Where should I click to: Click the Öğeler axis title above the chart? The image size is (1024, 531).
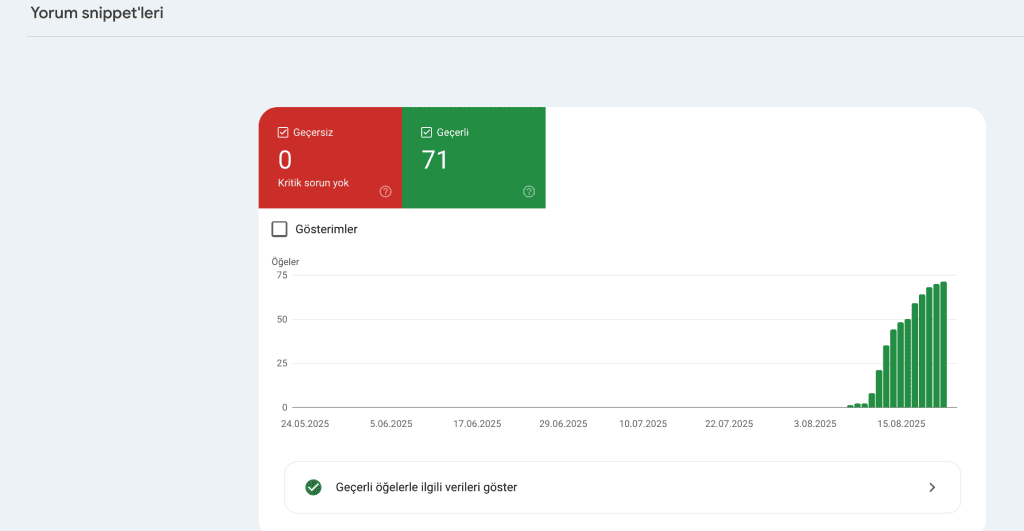tap(285, 262)
